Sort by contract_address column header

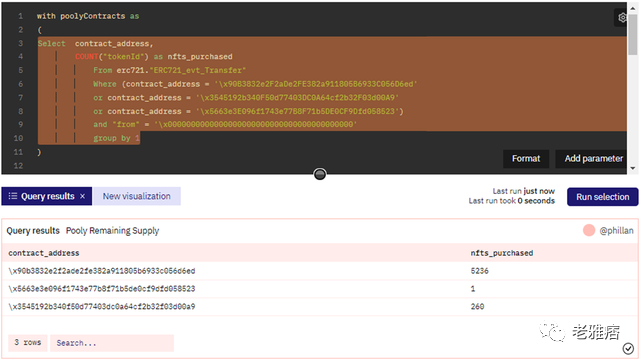pyautogui.click(x=44, y=253)
